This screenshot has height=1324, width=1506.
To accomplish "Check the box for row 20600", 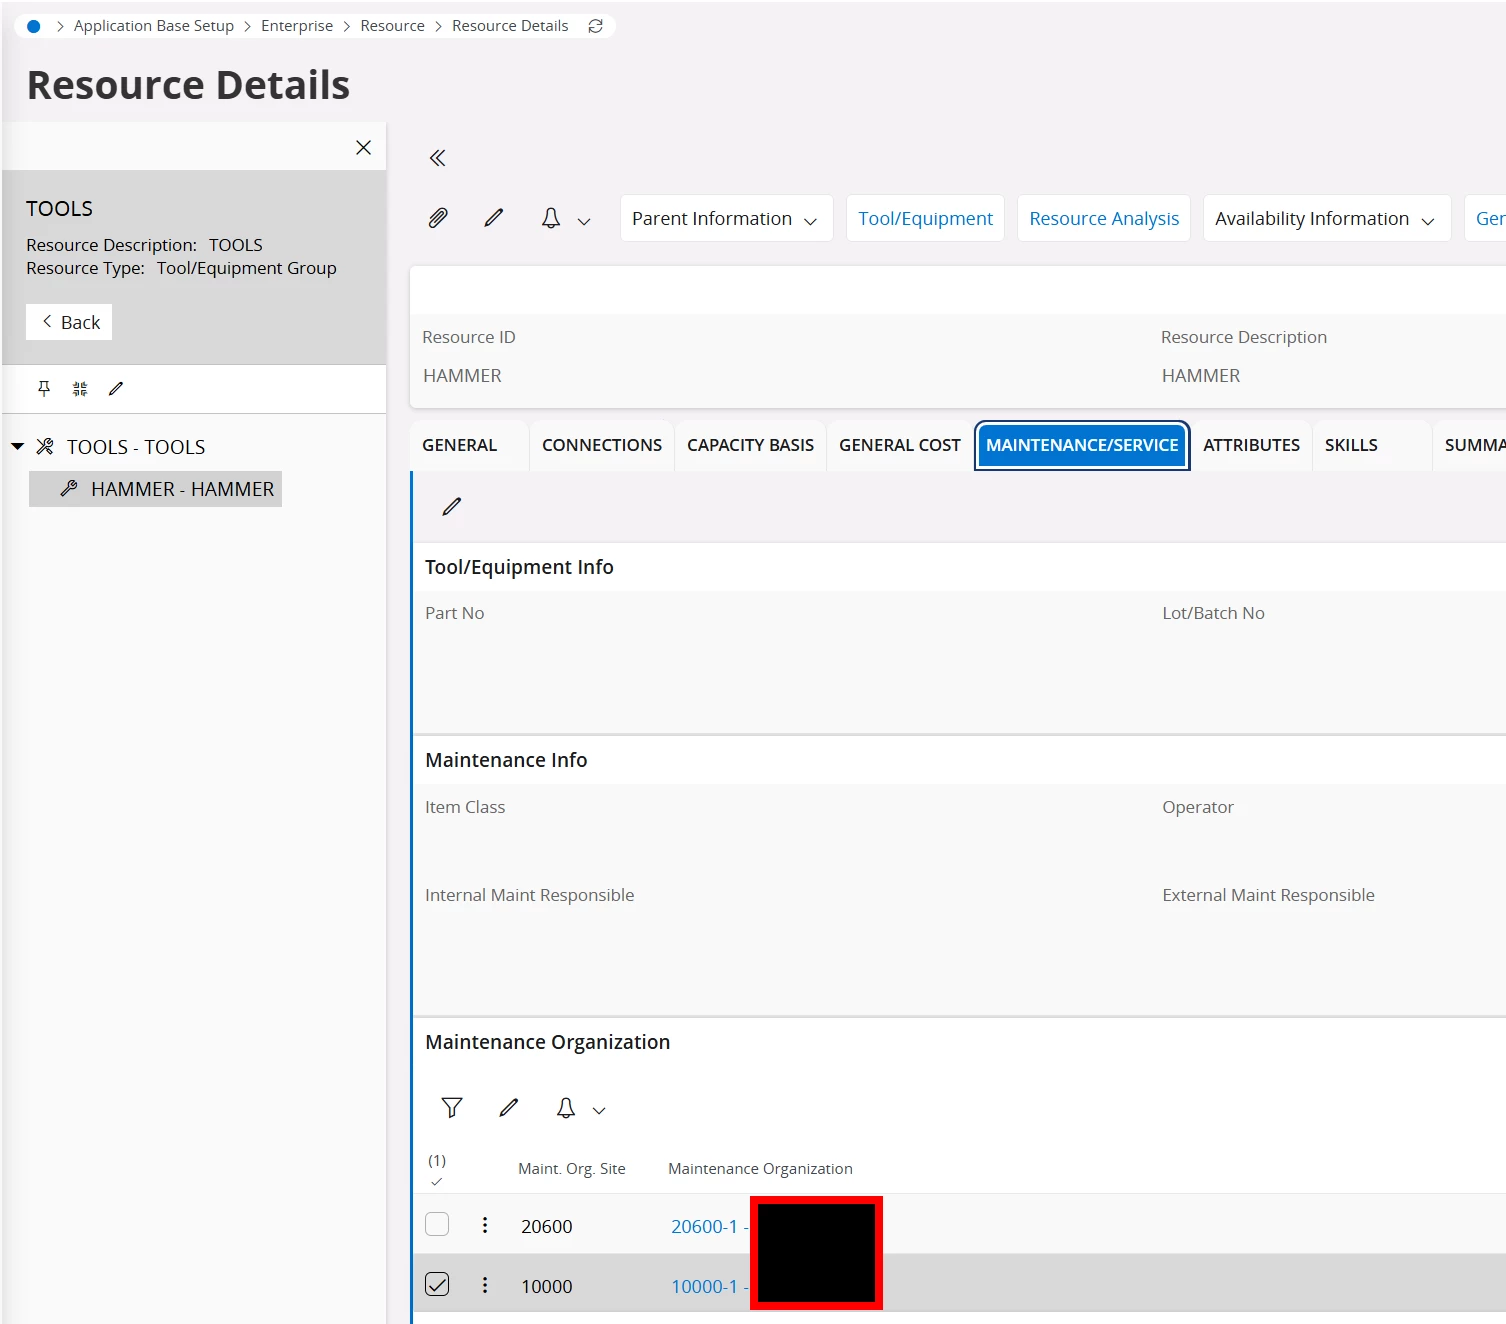I will (437, 1225).
